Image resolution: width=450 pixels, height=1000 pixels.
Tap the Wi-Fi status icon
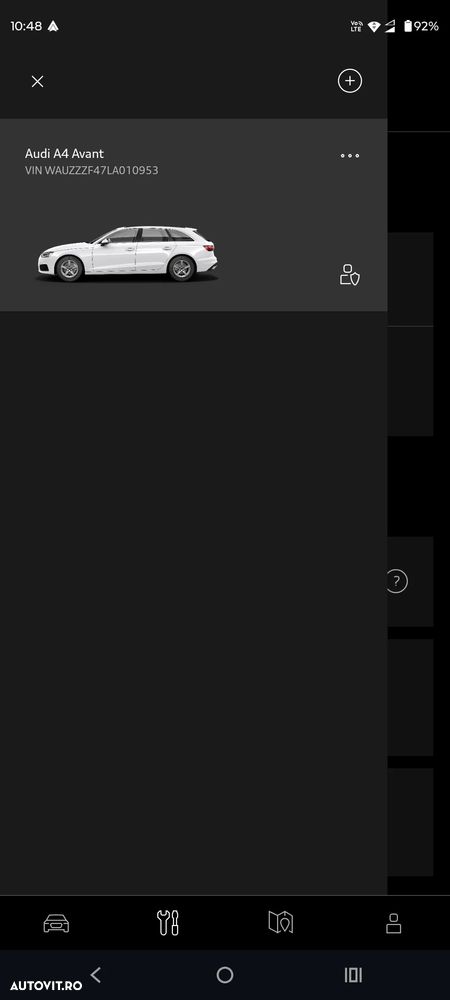tap(374, 26)
